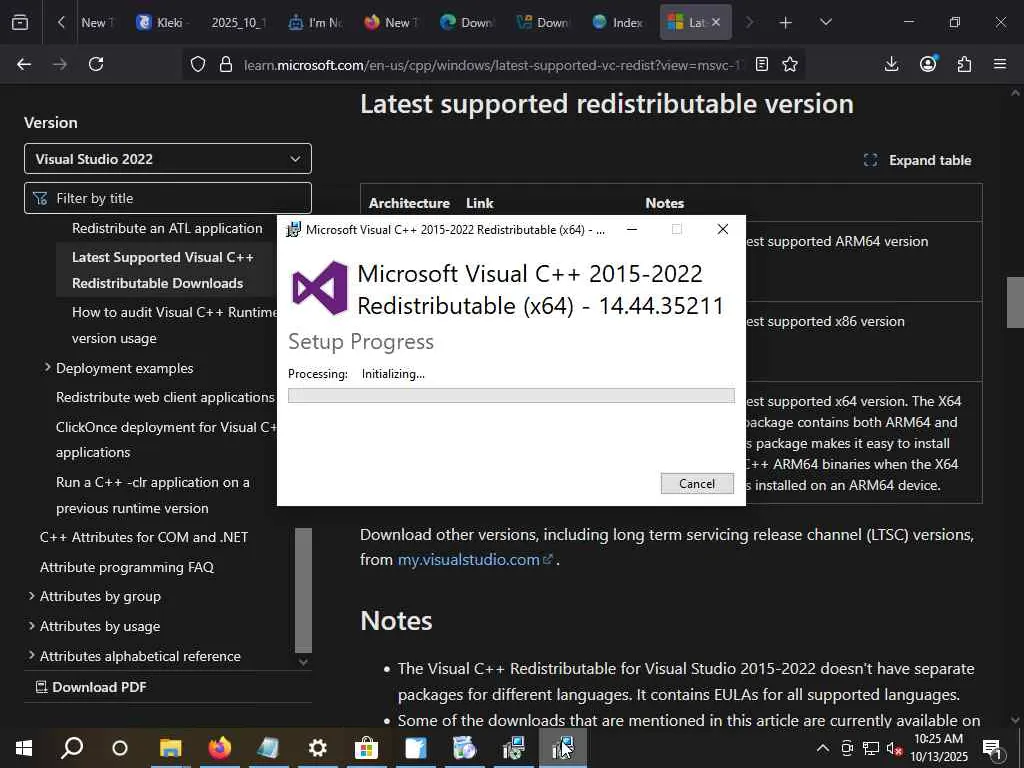Open Run a C++ -clr application article
Viewport: 1024px width, 768px height.
(153, 494)
